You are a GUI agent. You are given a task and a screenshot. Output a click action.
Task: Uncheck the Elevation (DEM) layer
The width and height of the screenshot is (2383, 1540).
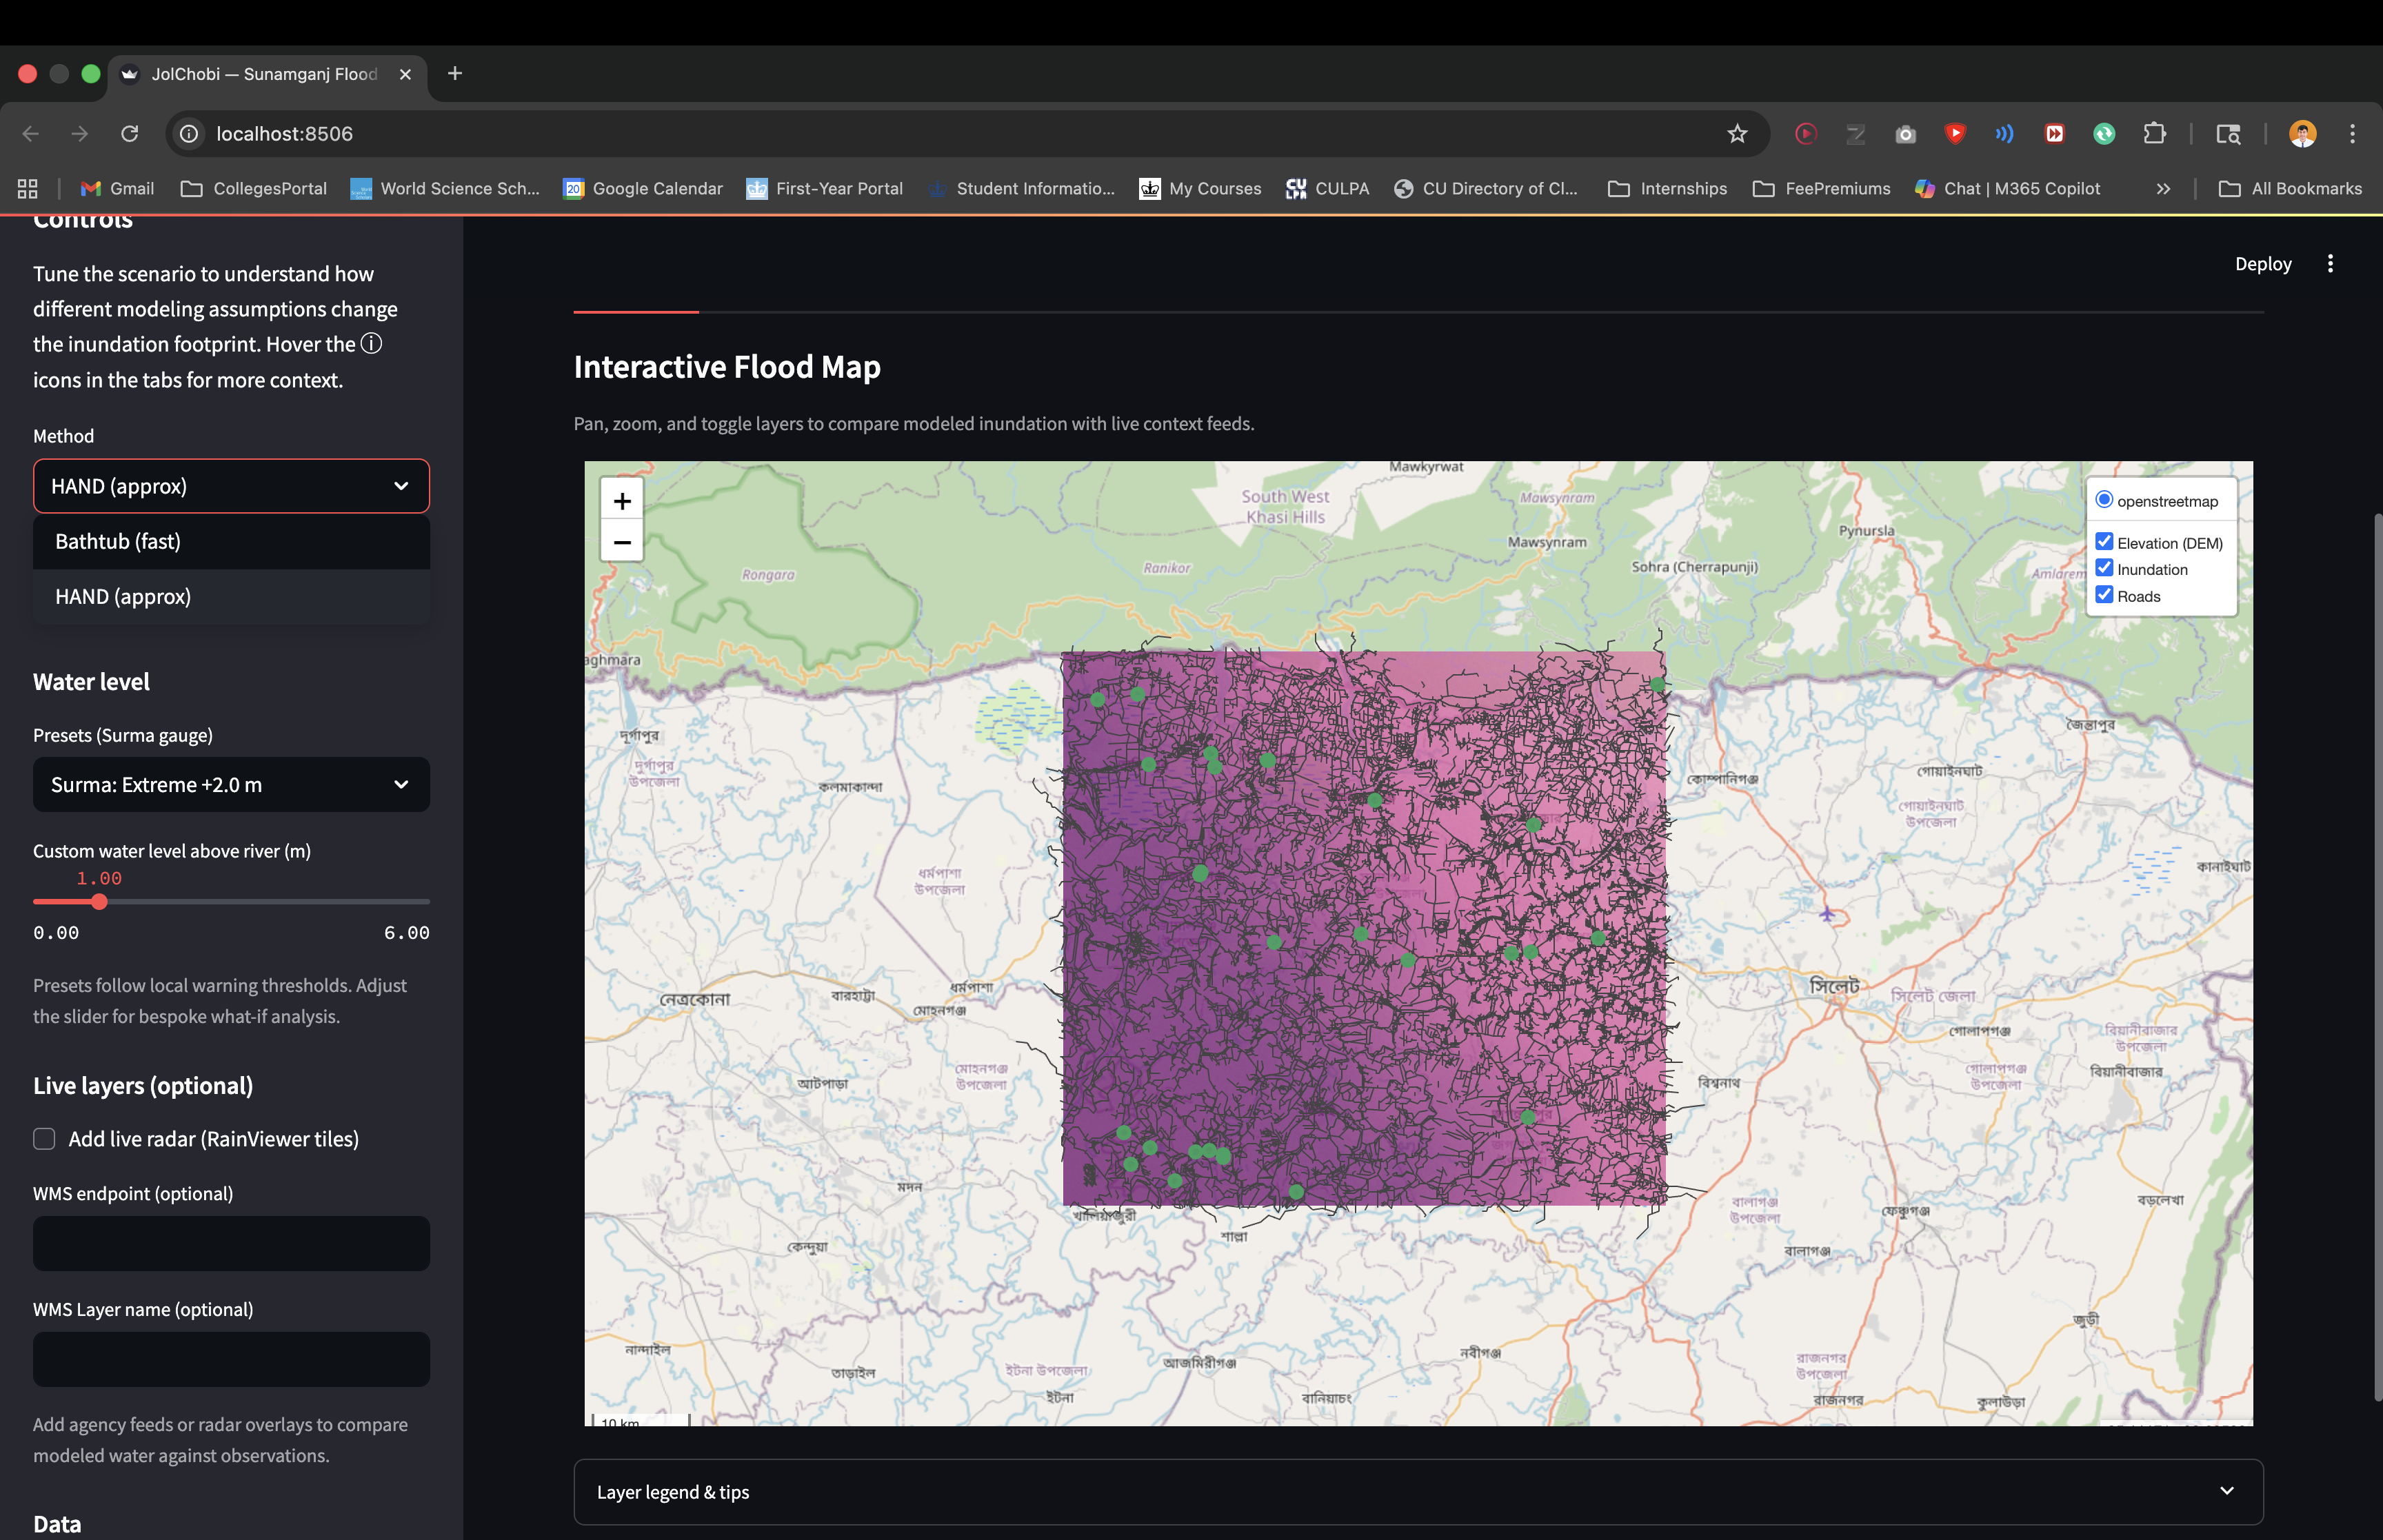(x=2104, y=542)
